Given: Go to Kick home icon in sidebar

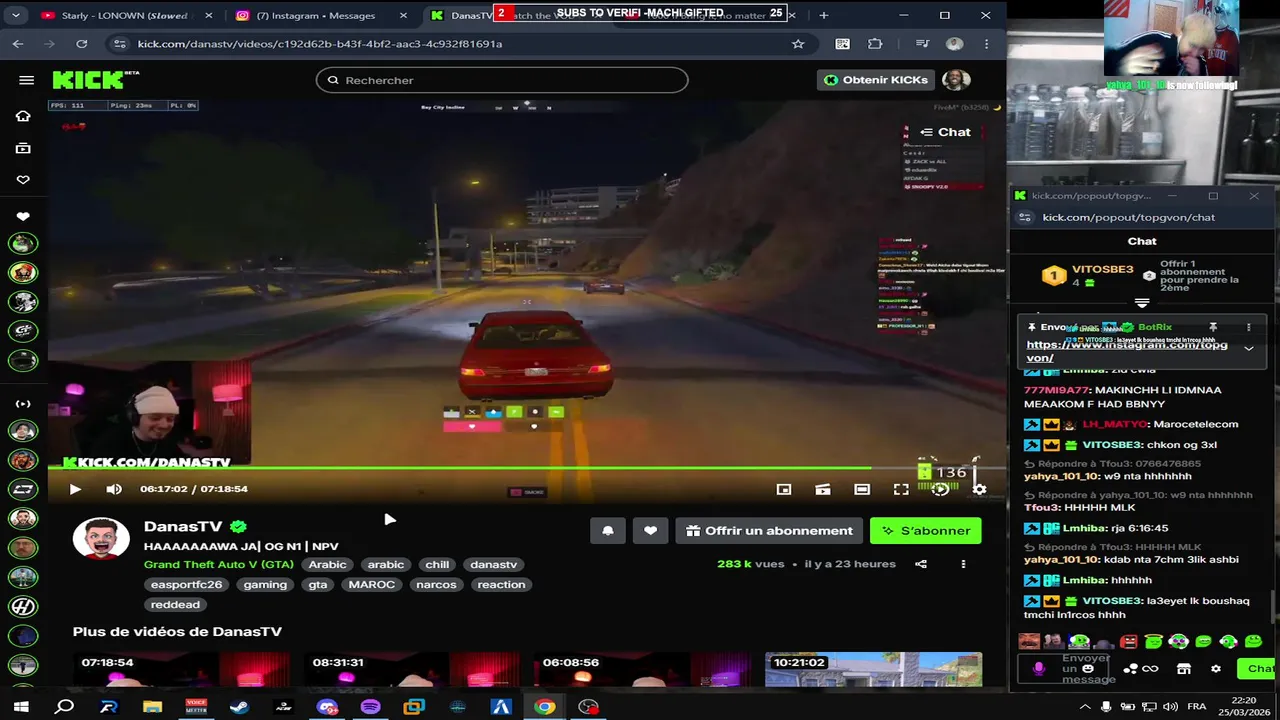Looking at the screenshot, I should 23,116.
